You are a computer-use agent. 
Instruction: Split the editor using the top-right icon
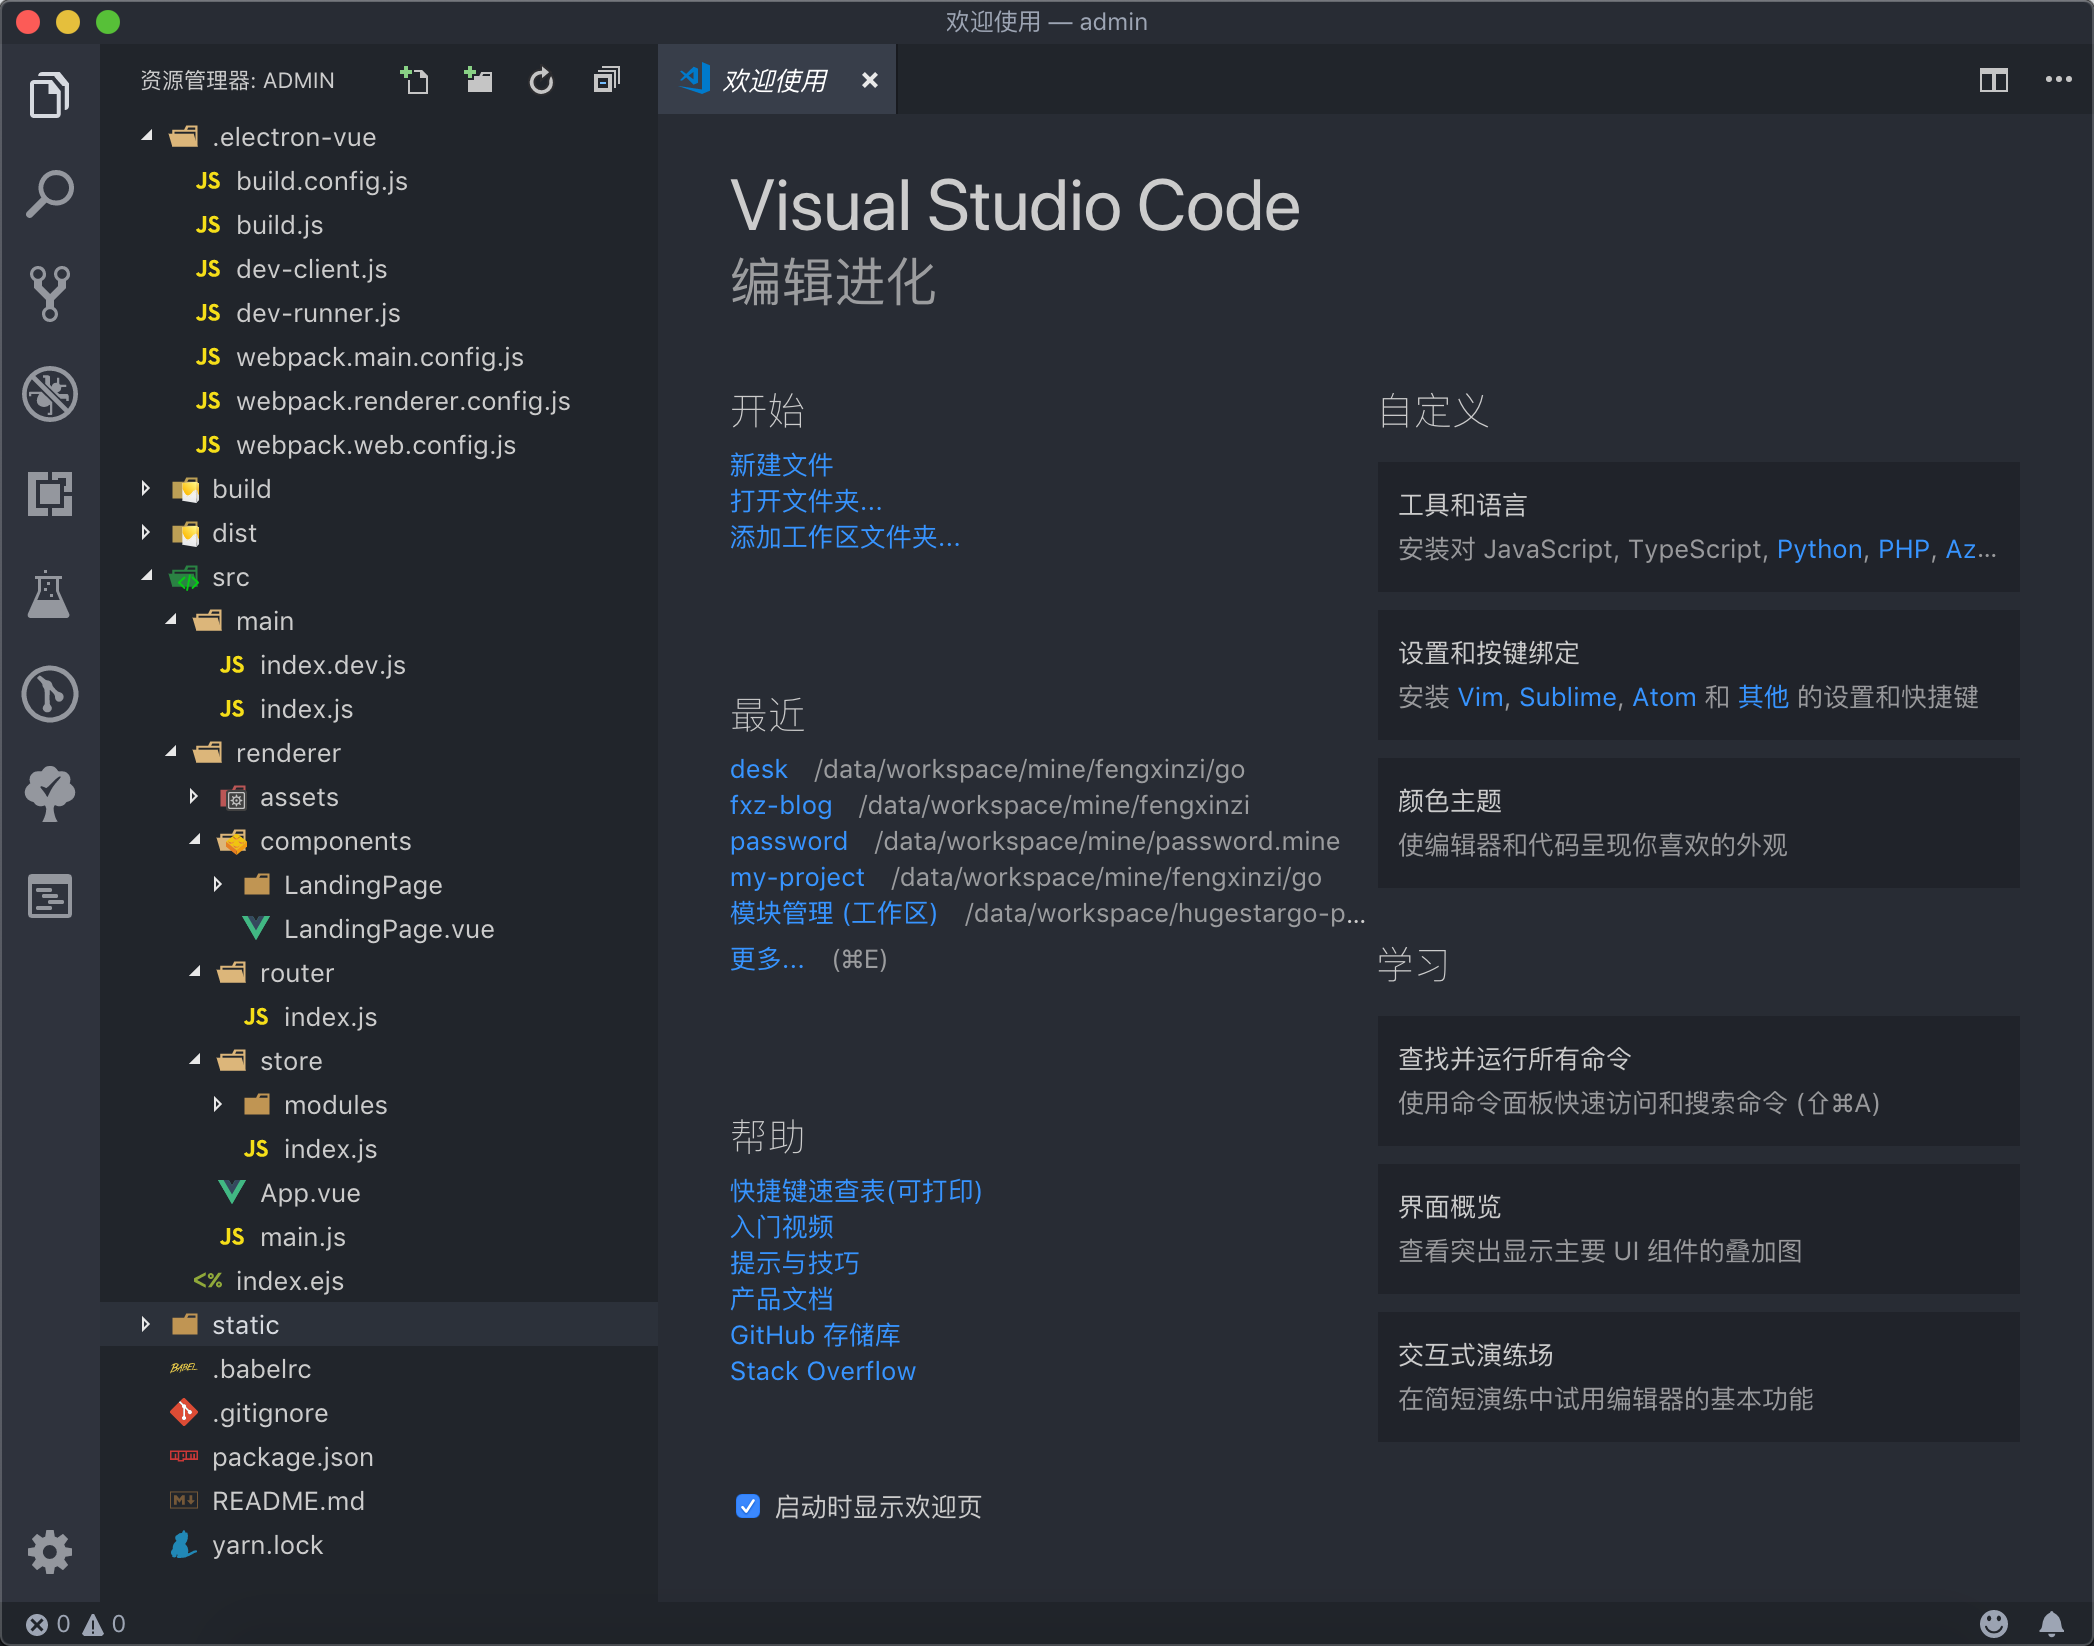click(1993, 79)
